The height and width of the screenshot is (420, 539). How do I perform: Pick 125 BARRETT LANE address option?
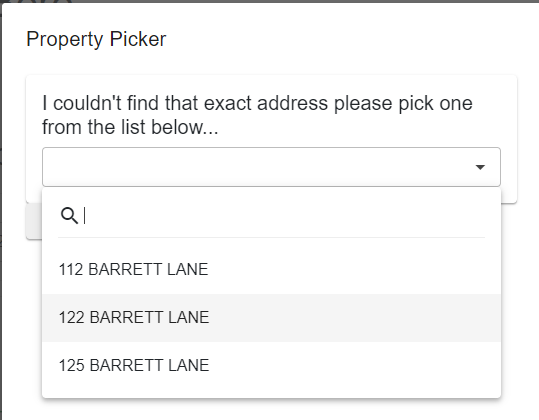(x=271, y=365)
